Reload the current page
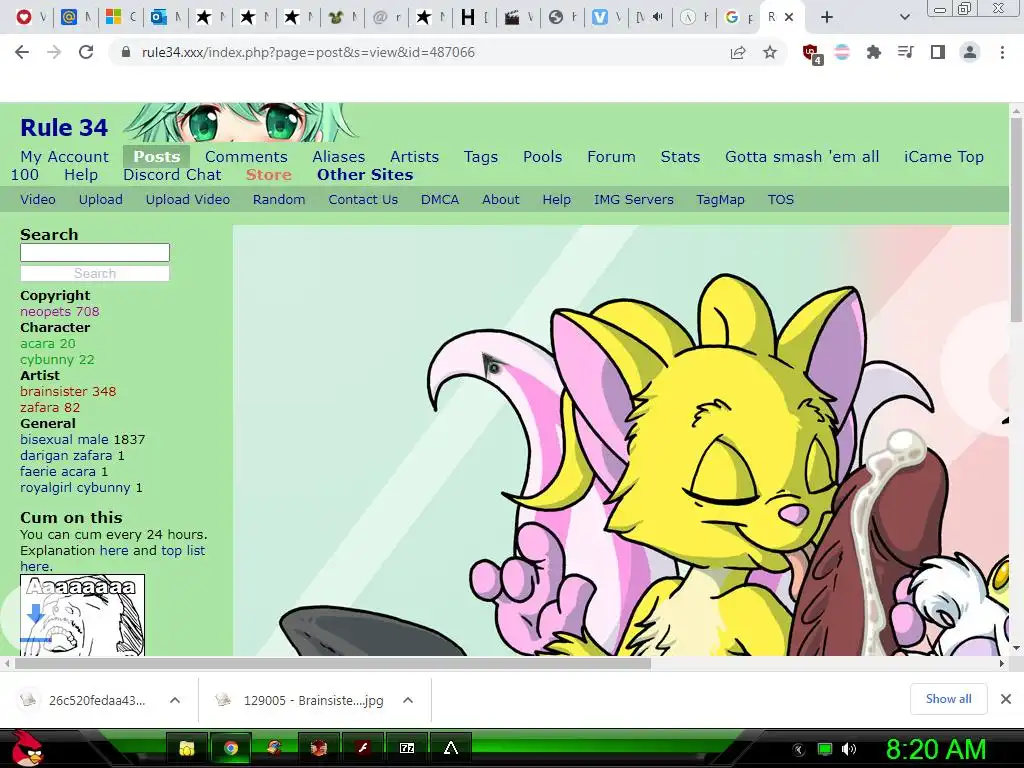The height and width of the screenshot is (768, 1024). pos(86,52)
